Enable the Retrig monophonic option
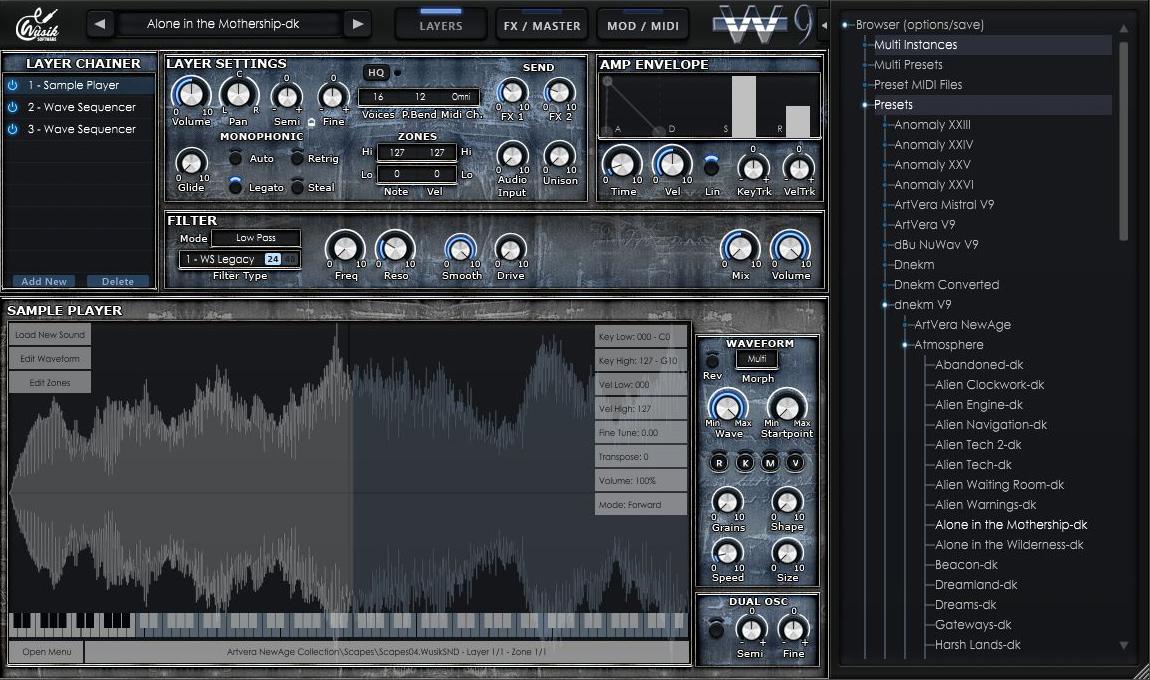1150x680 pixels. tap(297, 158)
